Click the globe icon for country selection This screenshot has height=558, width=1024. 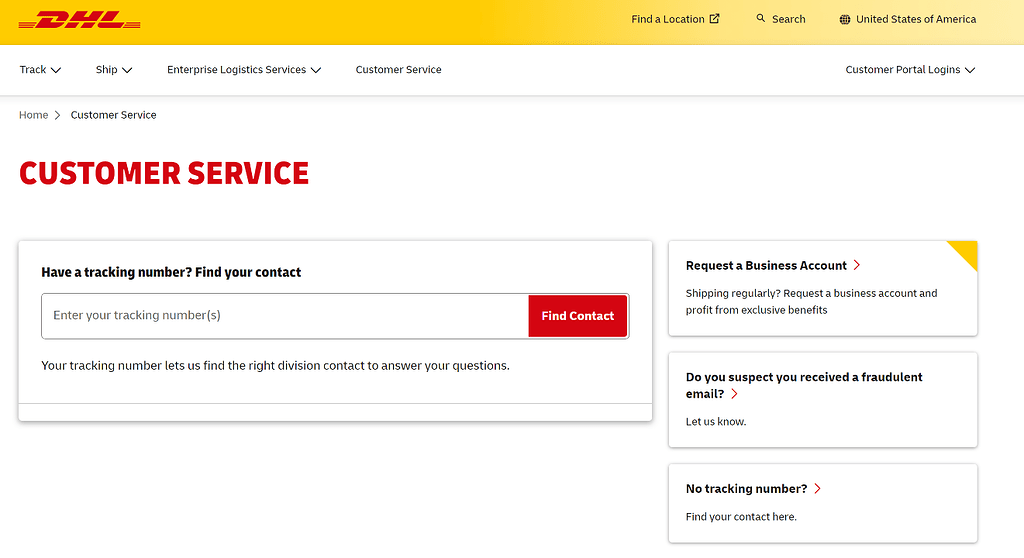[845, 20]
